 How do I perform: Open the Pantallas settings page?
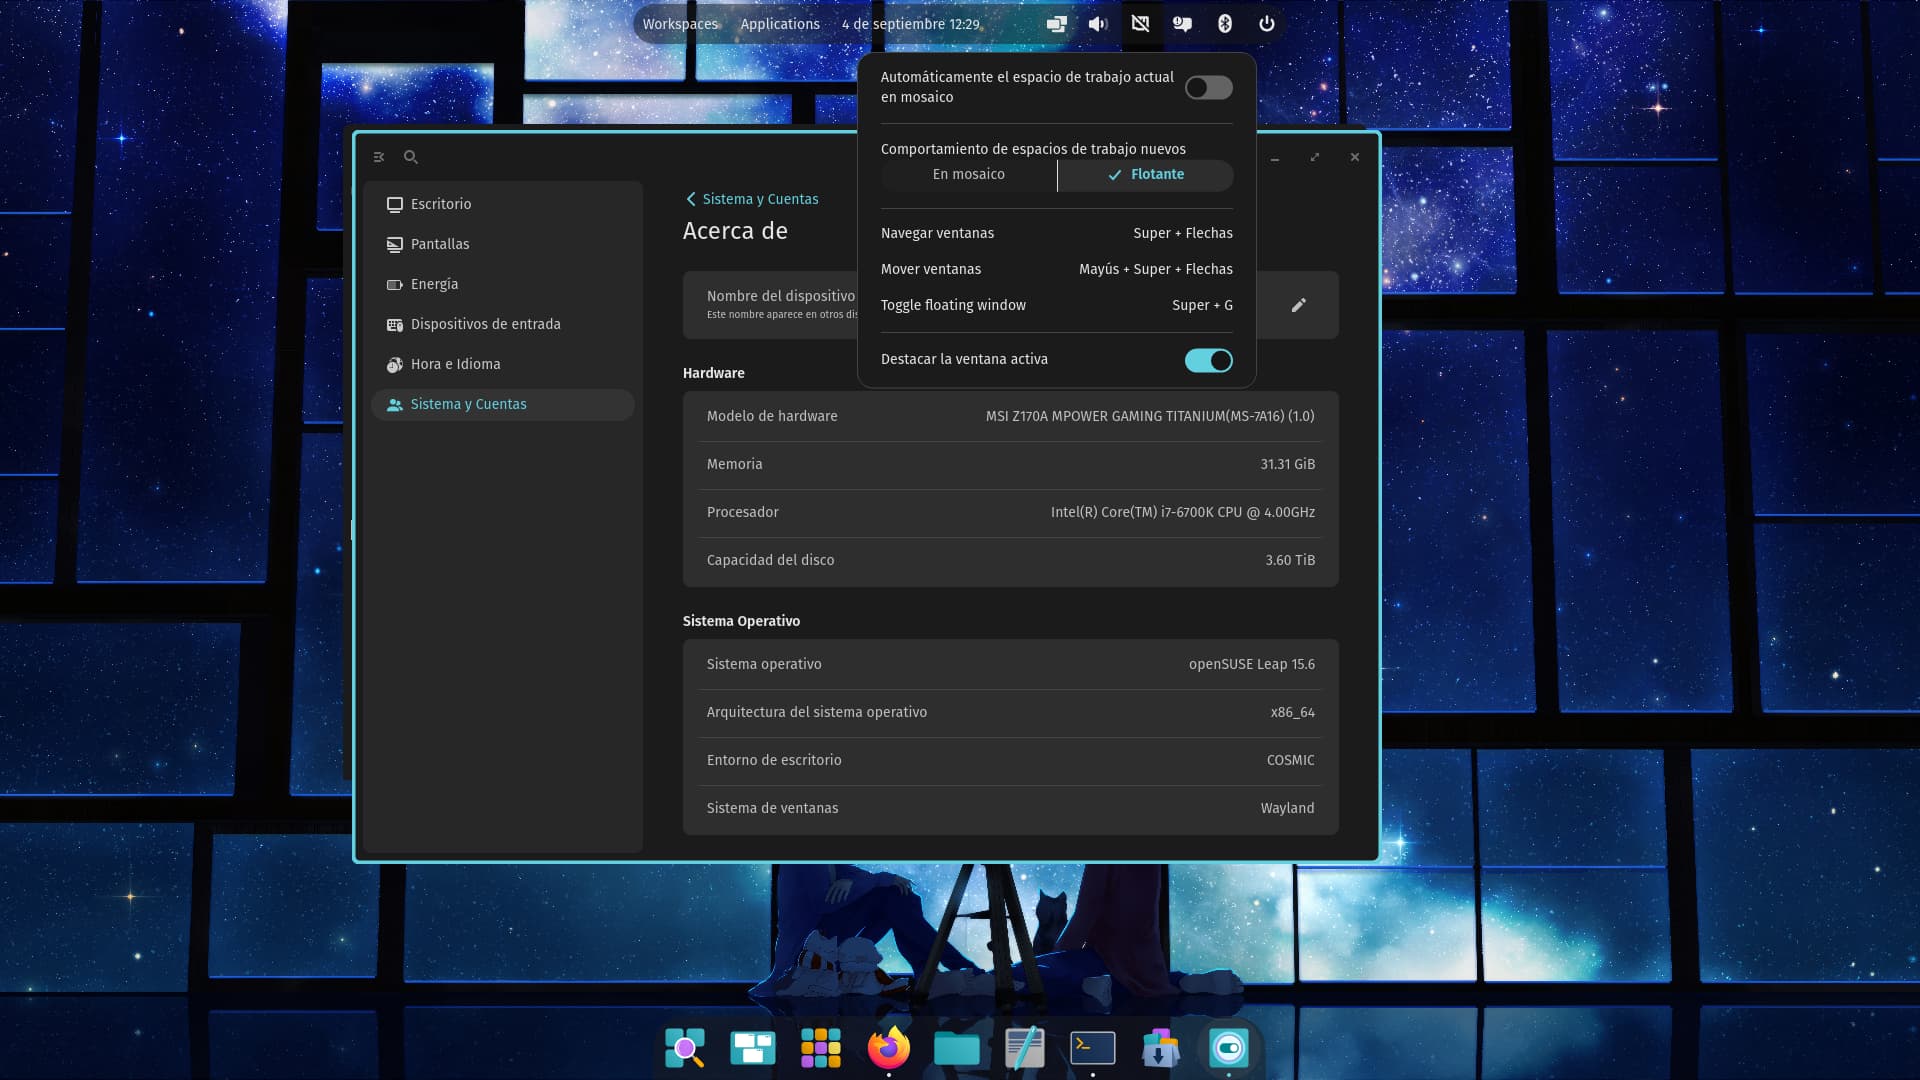pyautogui.click(x=440, y=244)
